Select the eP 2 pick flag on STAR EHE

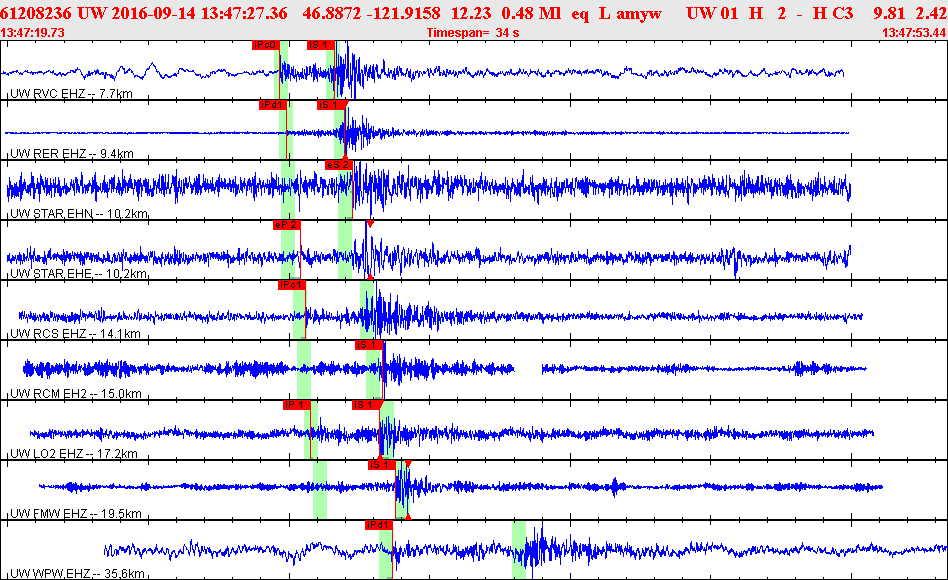[x=287, y=224]
